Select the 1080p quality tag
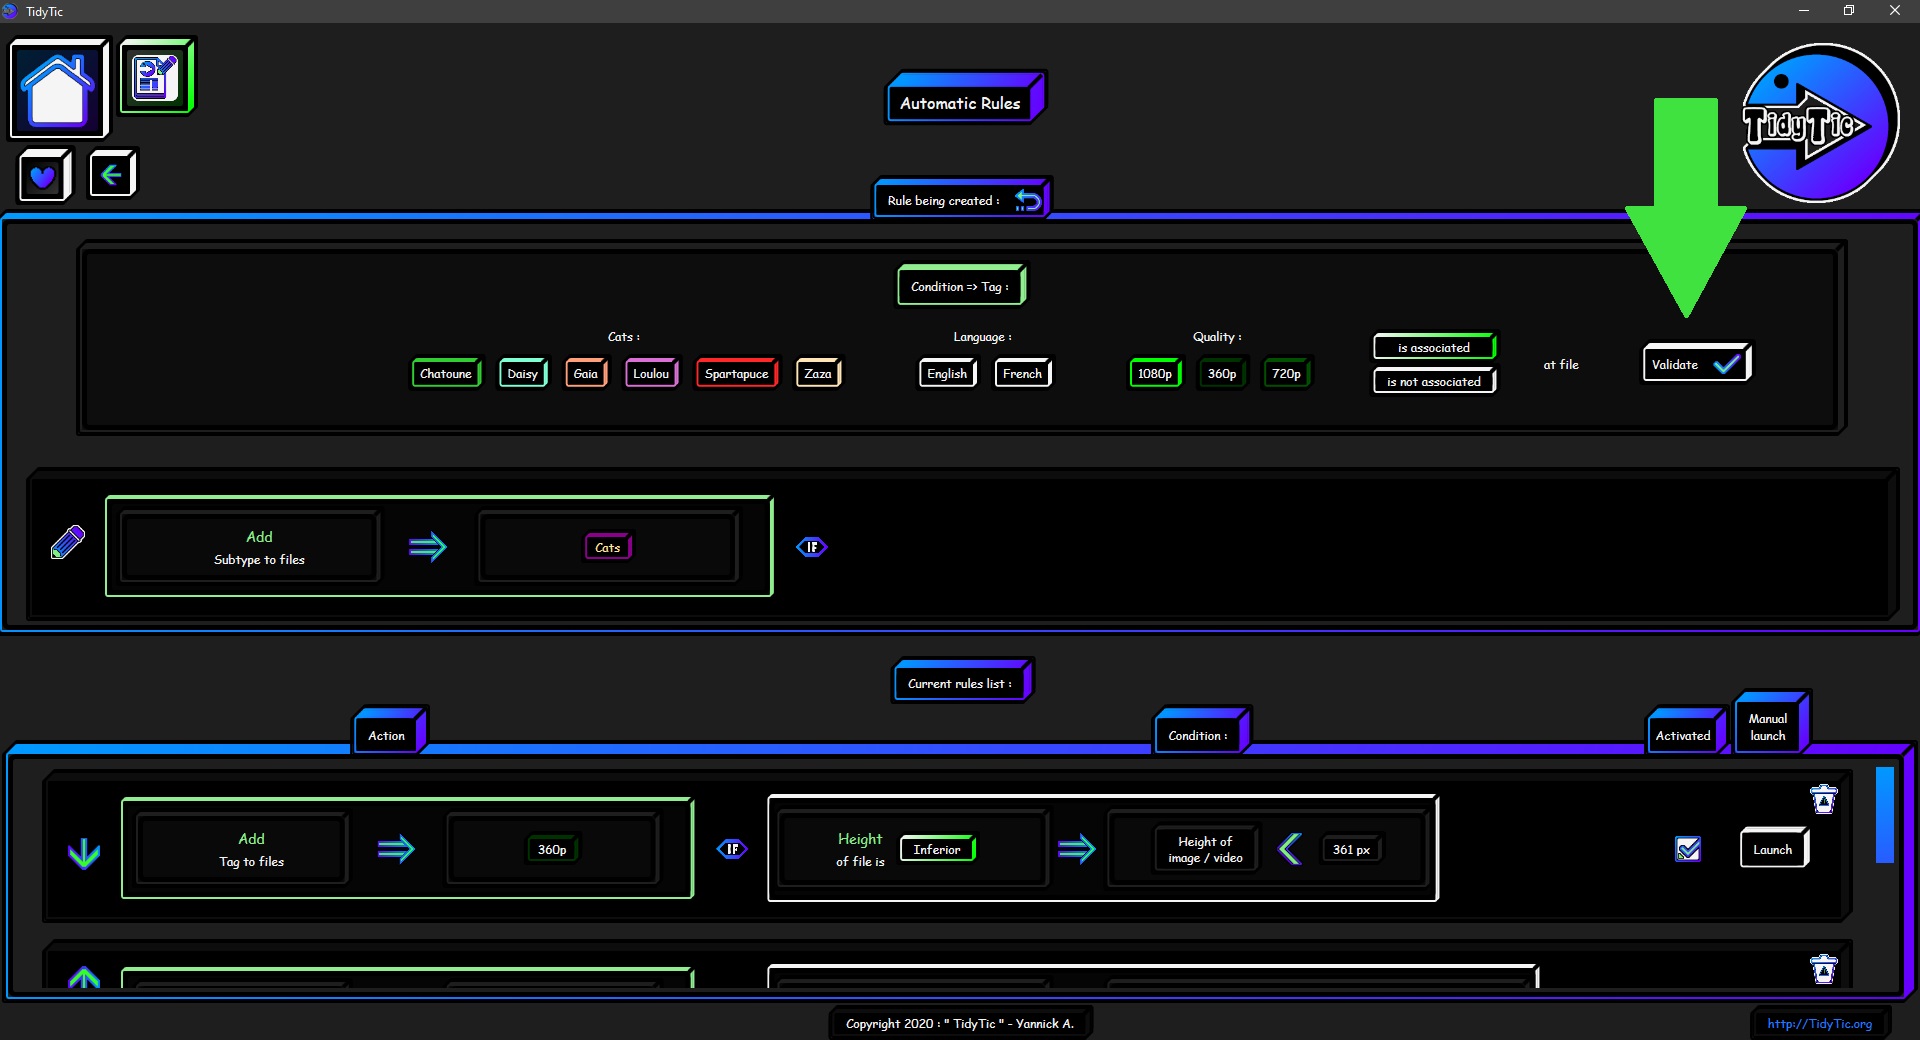Screen dimensions: 1920x1040 (1154, 373)
